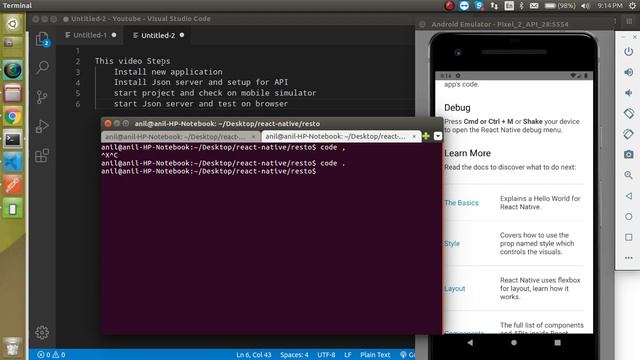Click the emulator toolbar back triangle
This screenshot has height=360, width=640.
(x=629, y=196)
